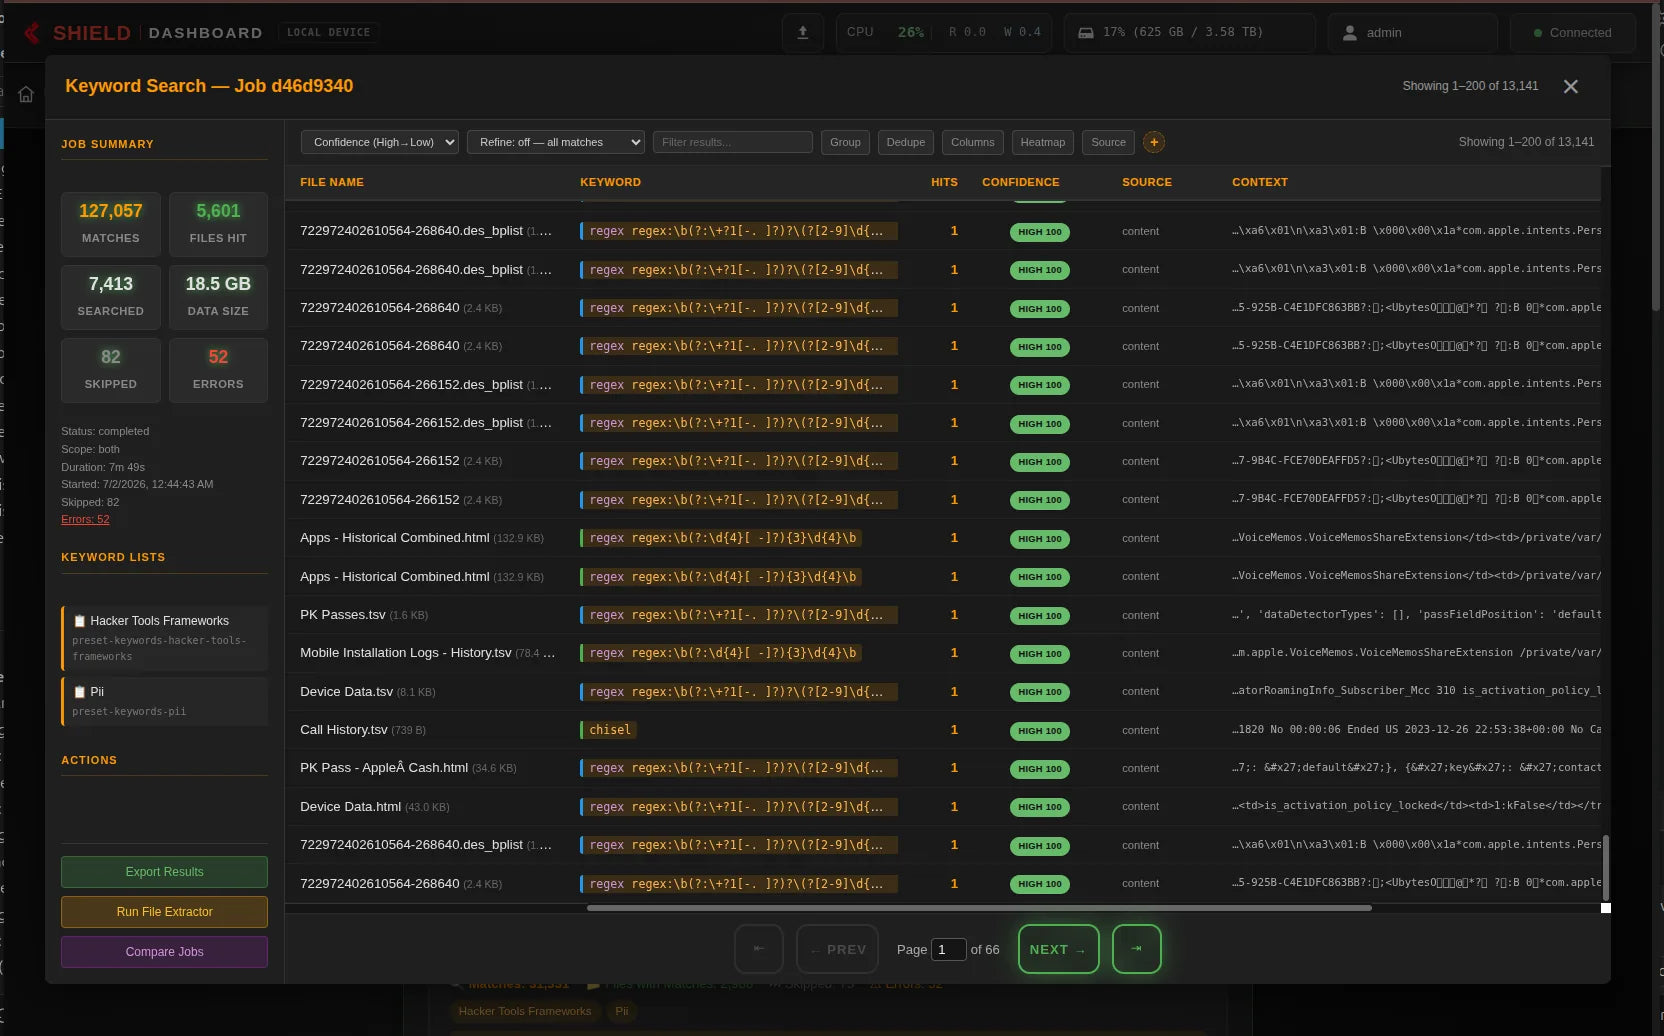Click the upload icon in top bar
The width and height of the screenshot is (1664, 1036).
tap(802, 33)
